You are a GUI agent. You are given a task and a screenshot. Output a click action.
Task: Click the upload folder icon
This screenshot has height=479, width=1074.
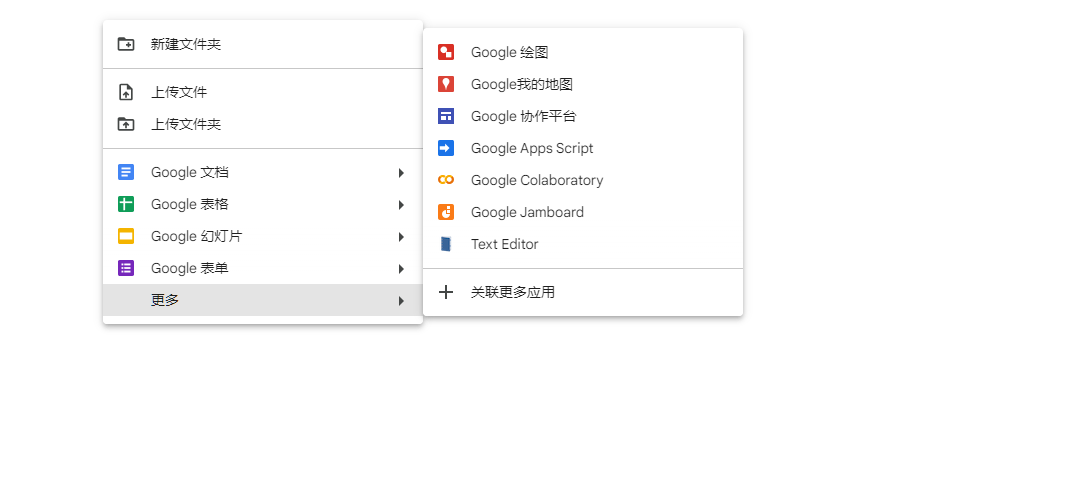coord(126,124)
